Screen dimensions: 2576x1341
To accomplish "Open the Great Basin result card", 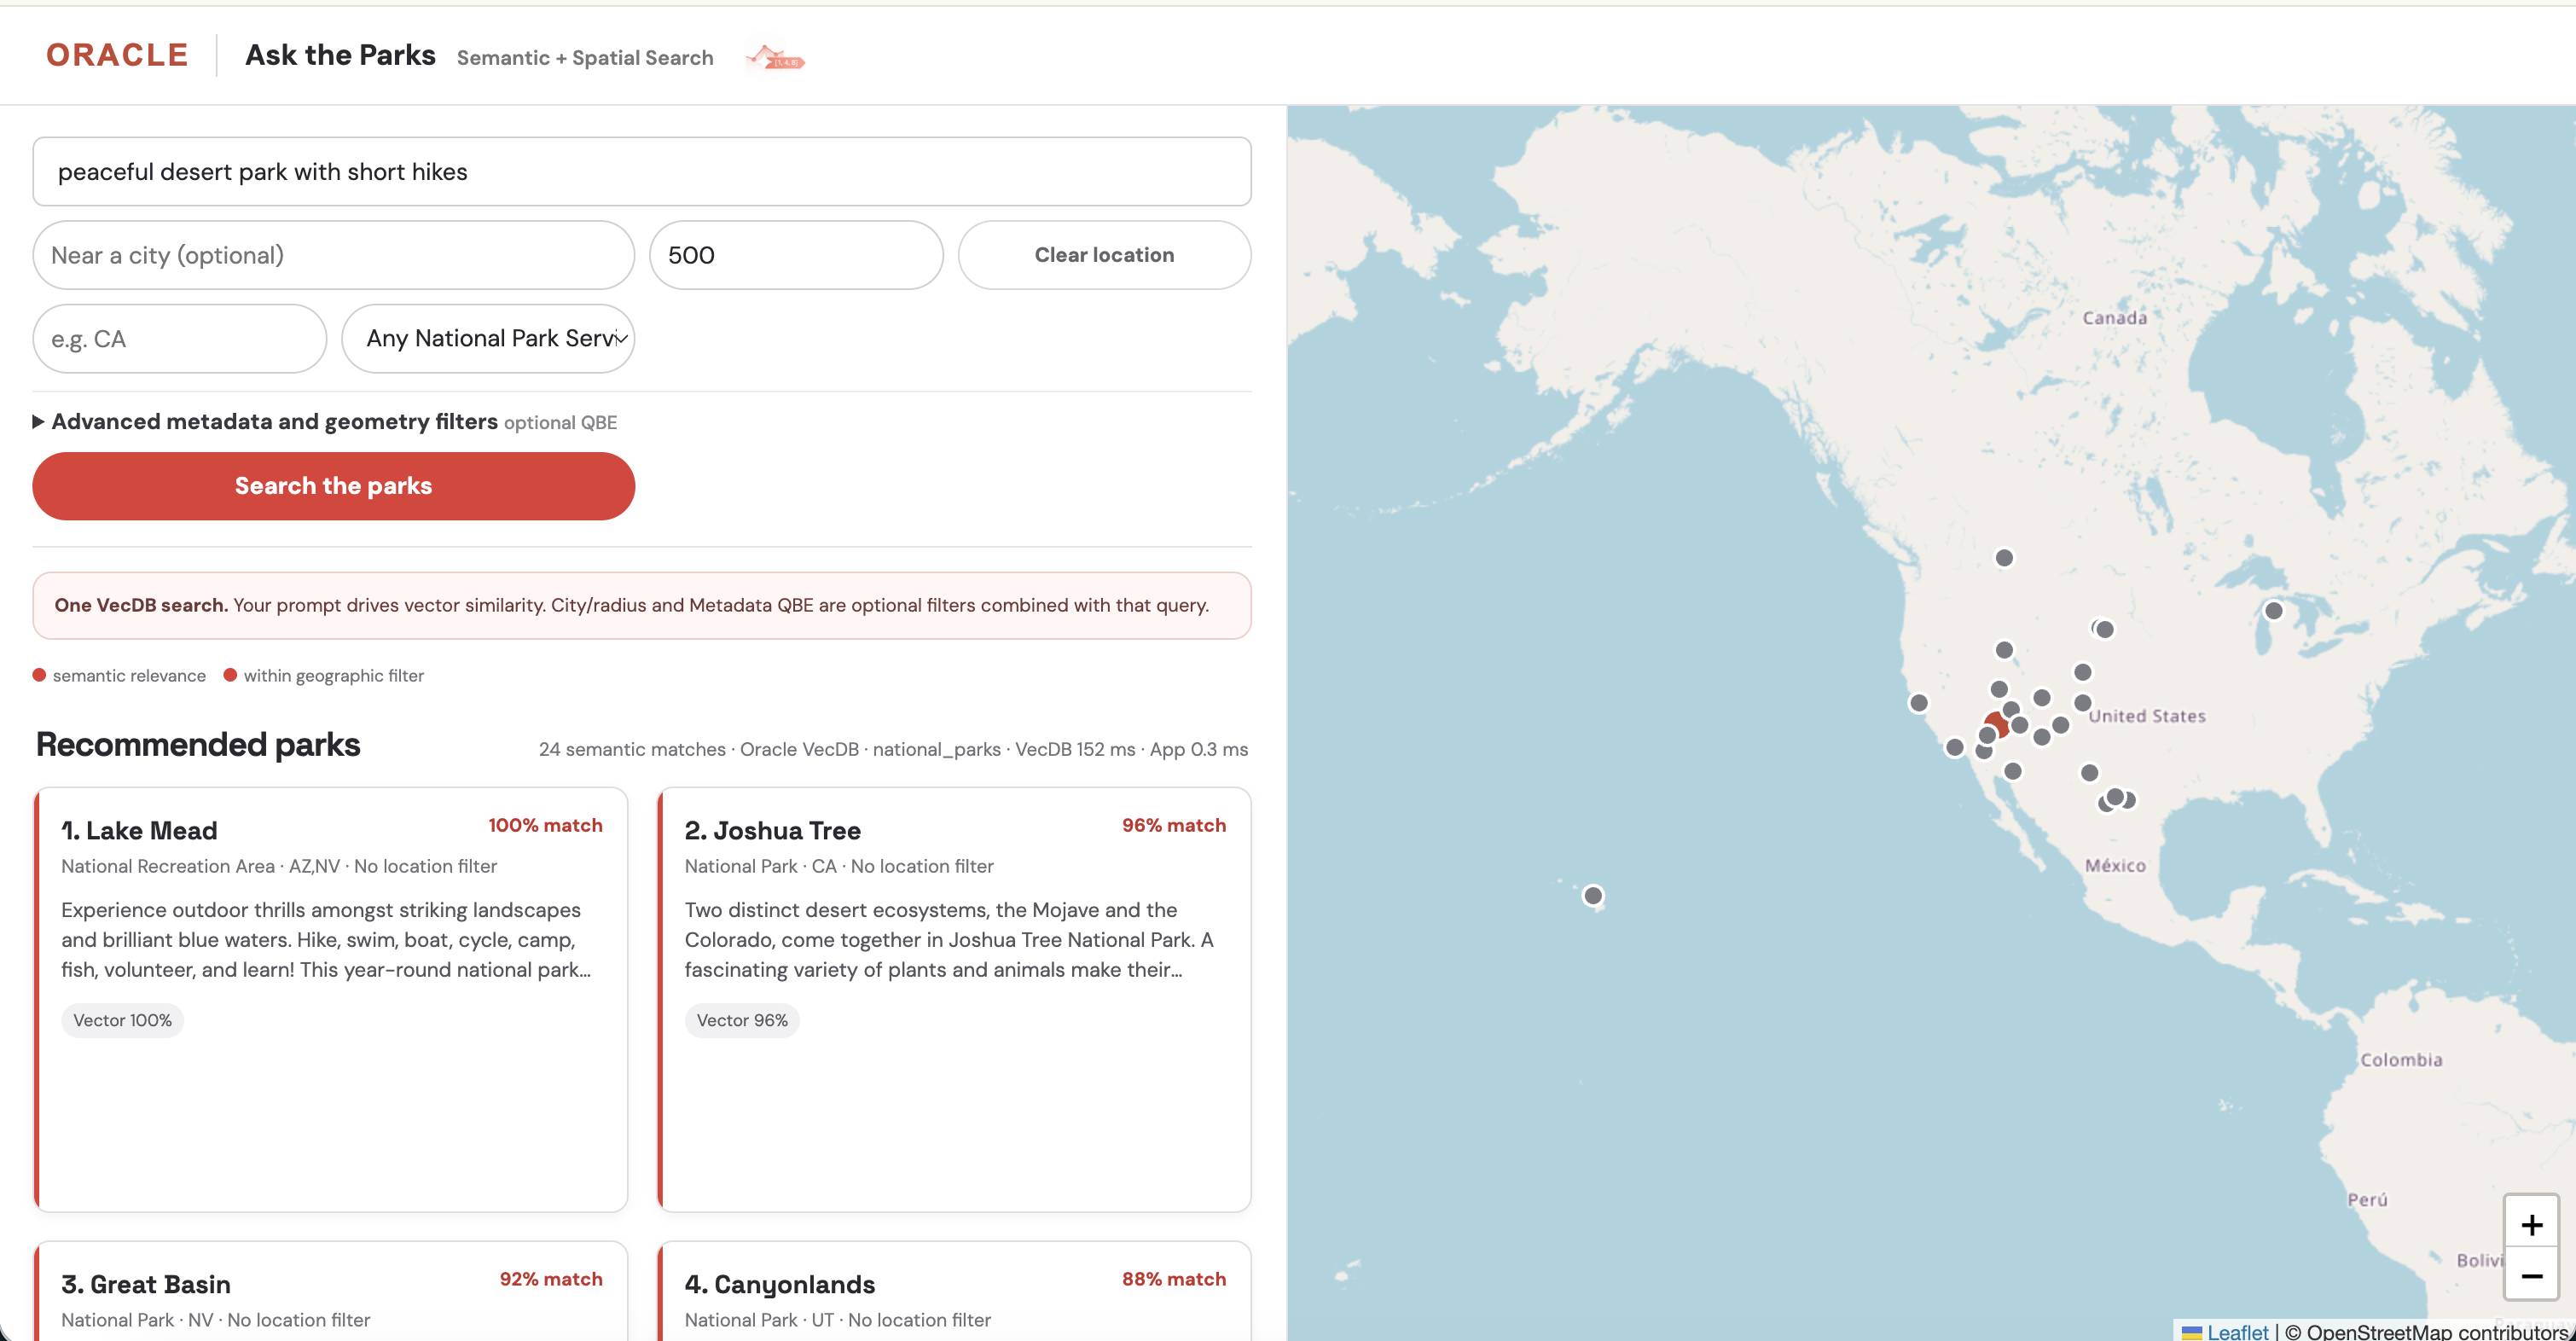I will 331,1290.
